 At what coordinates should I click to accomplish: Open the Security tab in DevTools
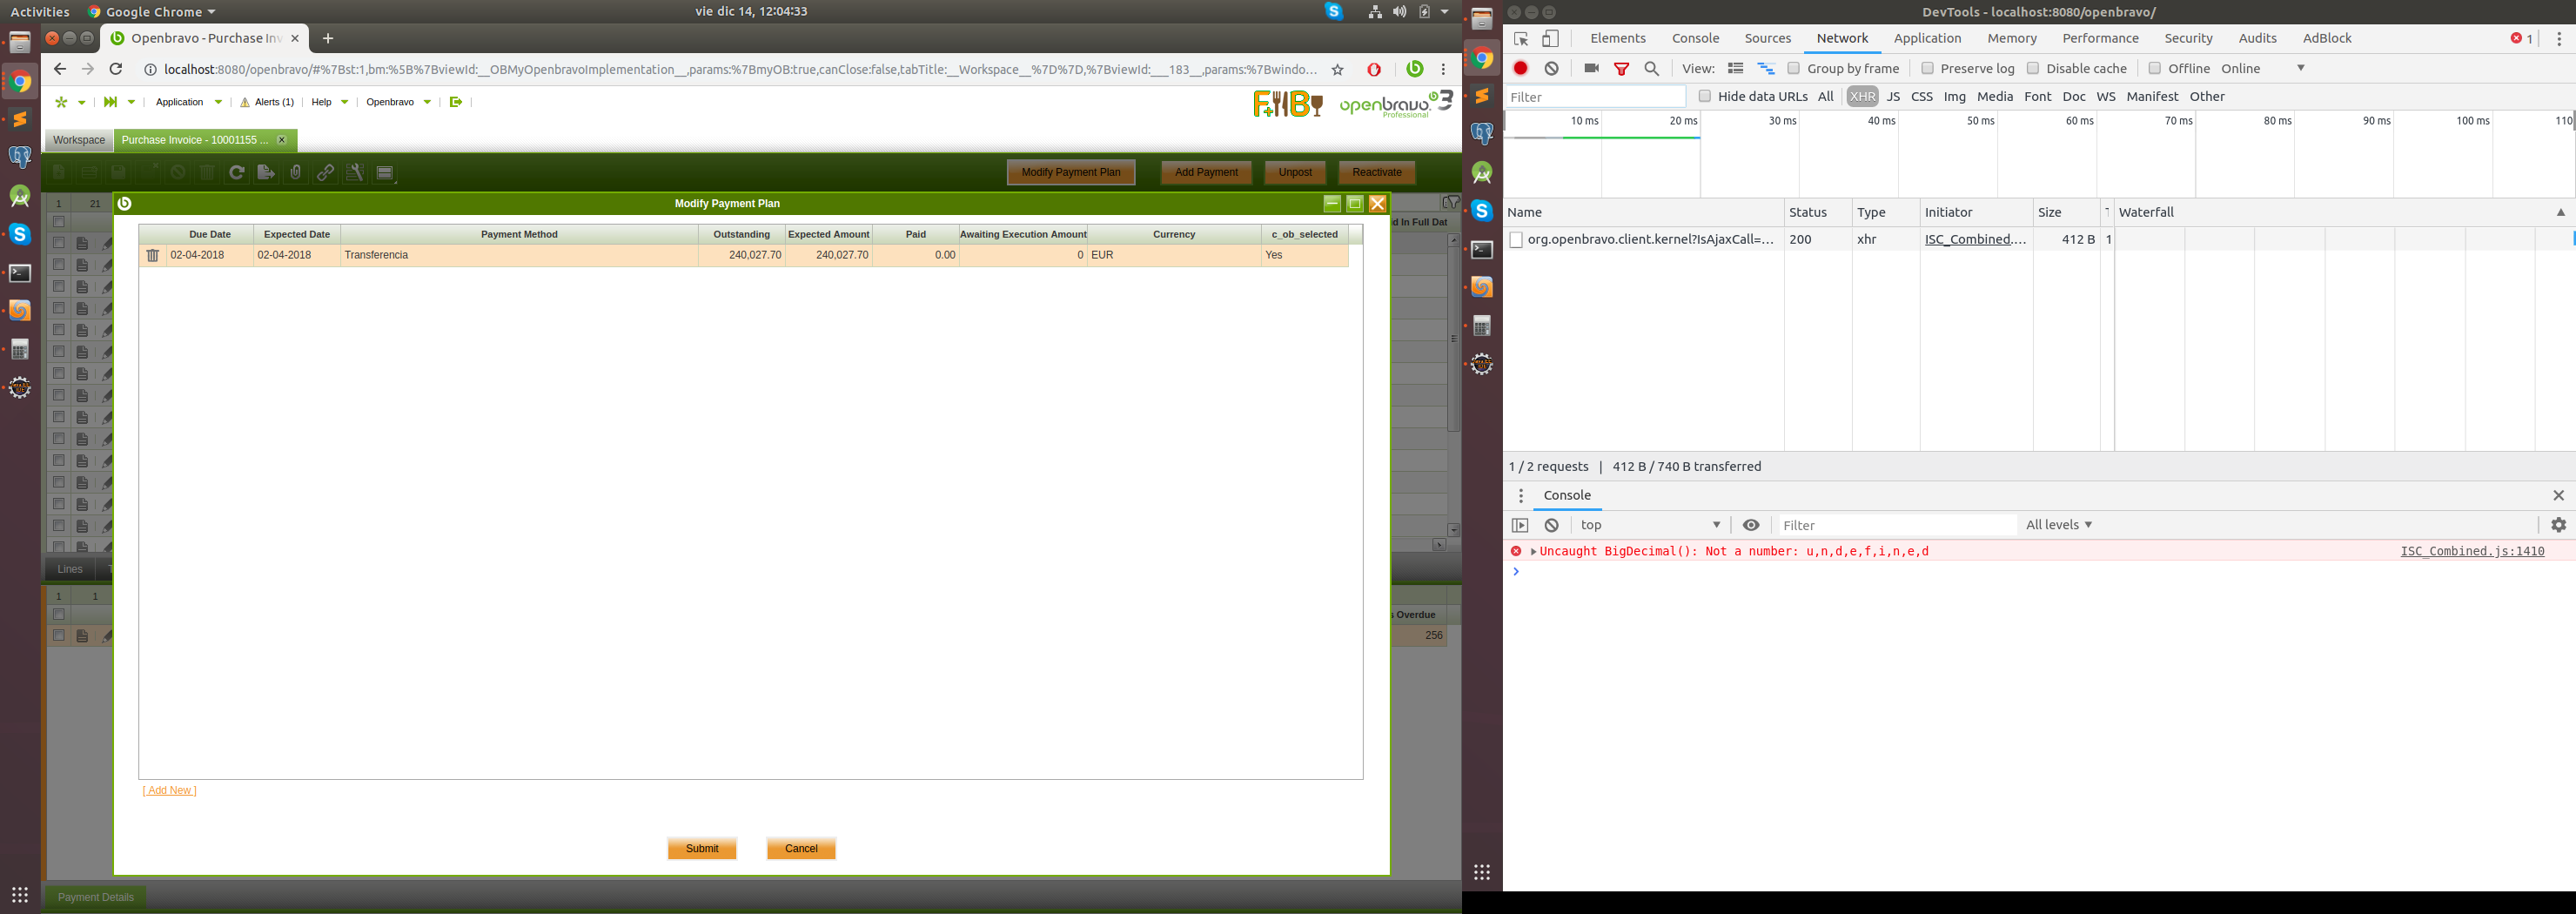click(2188, 38)
